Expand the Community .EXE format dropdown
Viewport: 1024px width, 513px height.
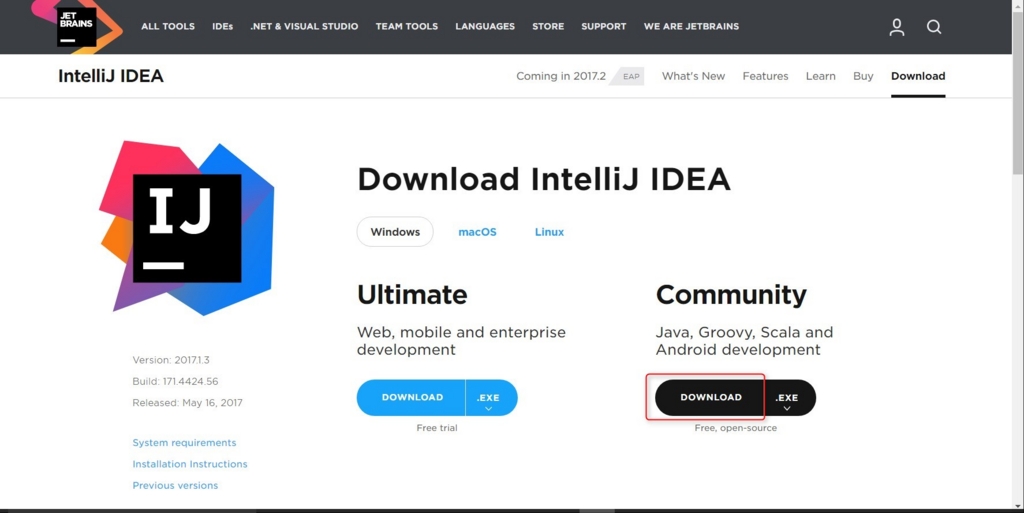coord(790,397)
